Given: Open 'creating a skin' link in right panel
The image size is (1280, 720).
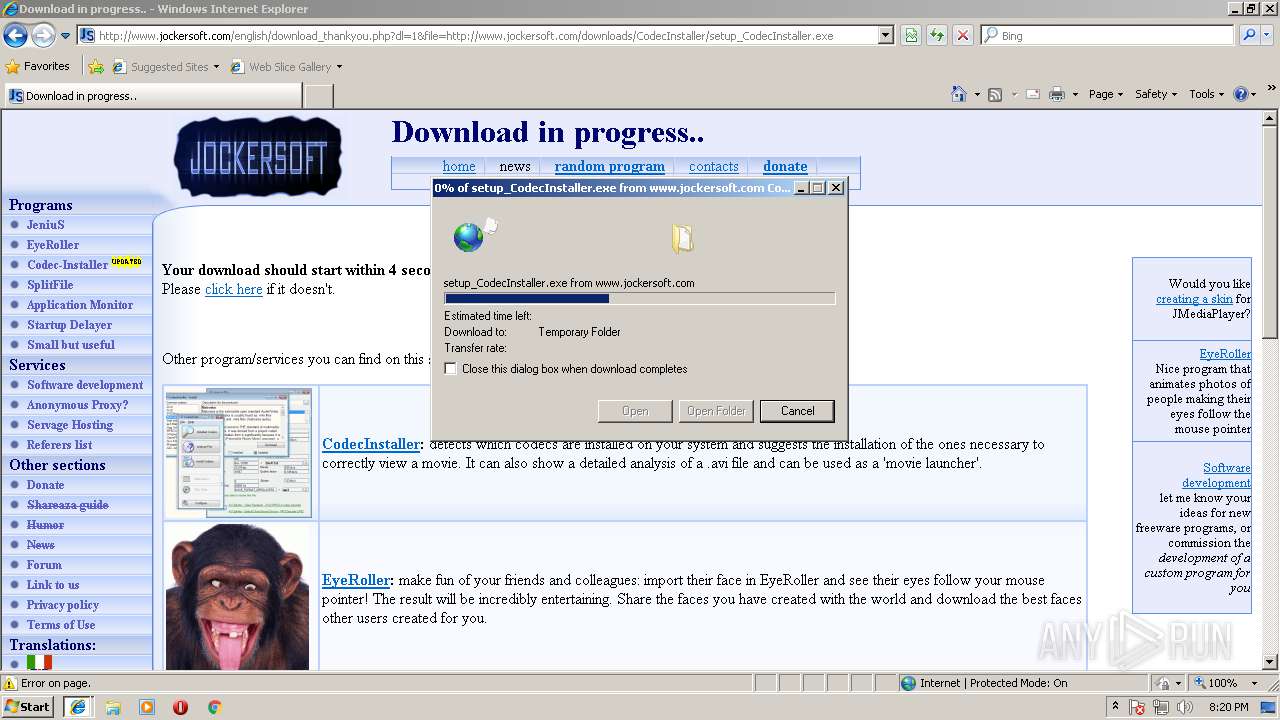Looking at the screenshot, I should click(1194, 299).
